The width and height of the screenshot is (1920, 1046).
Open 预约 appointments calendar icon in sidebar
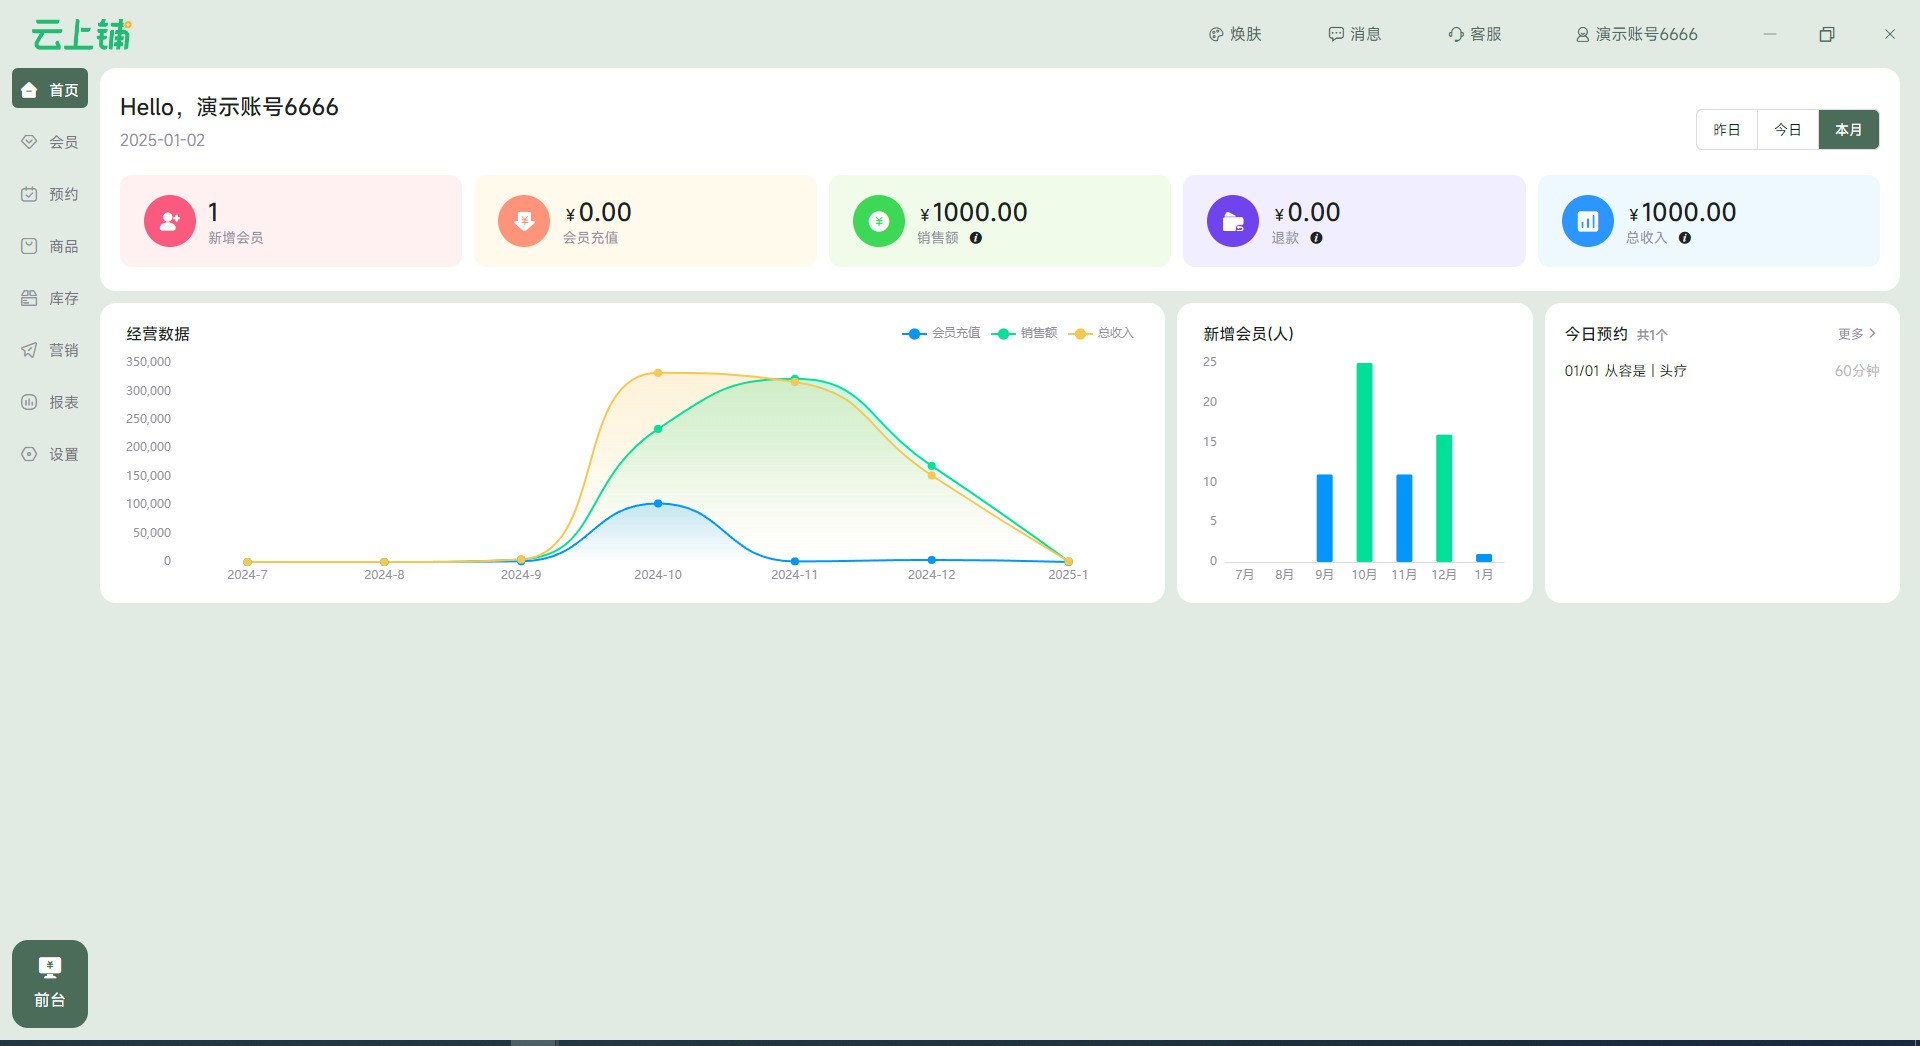29,194
